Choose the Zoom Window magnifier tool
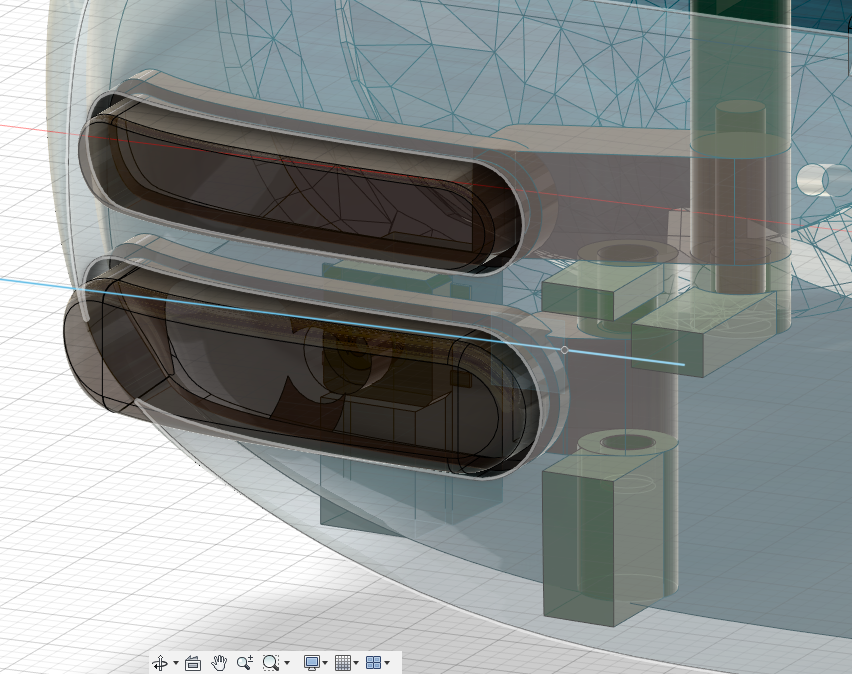 (x=271, y=663)
